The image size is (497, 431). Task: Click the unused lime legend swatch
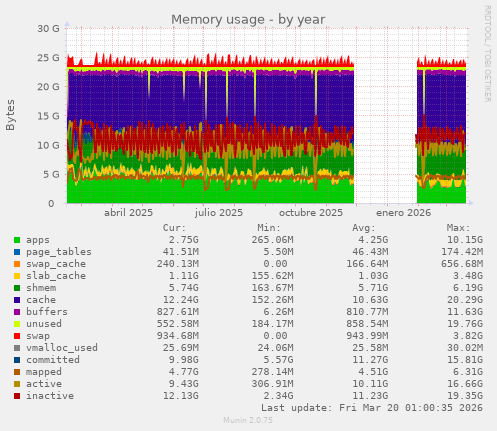[17, 324]
